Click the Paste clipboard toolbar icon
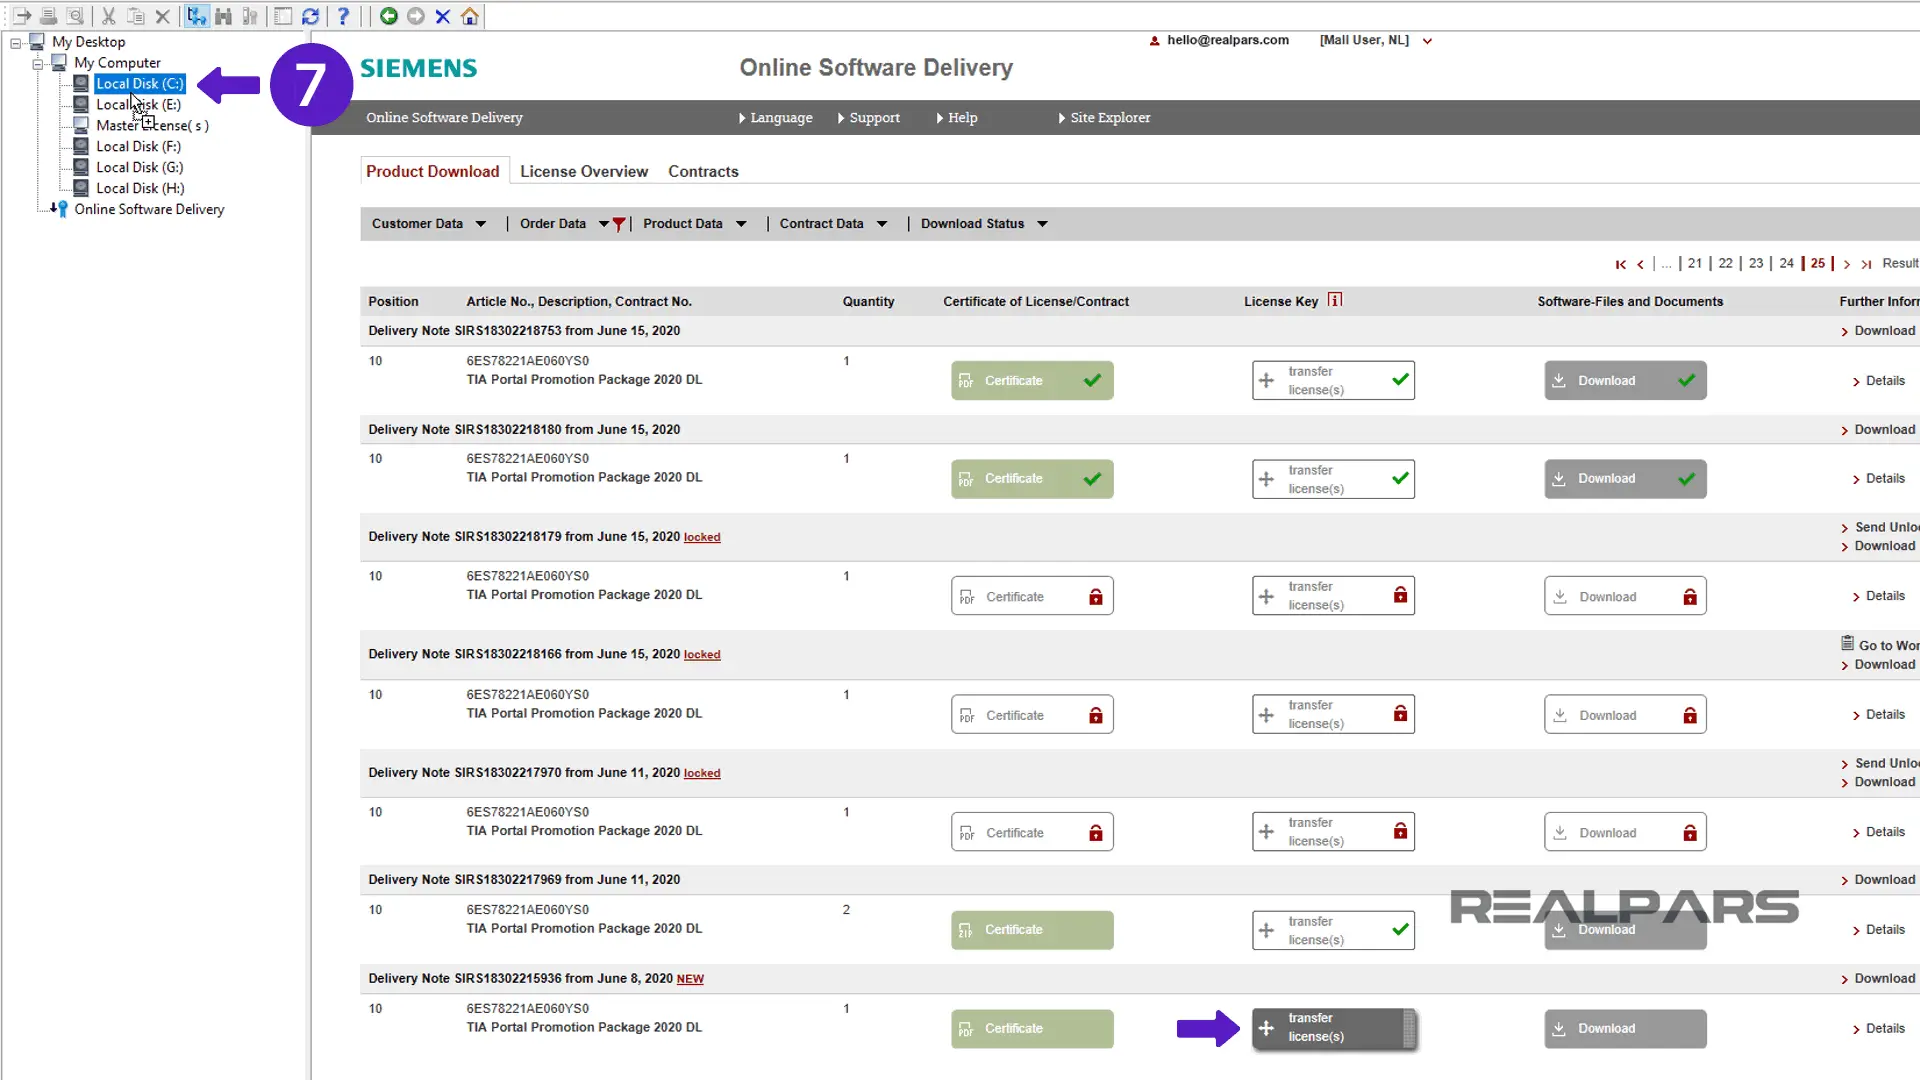 click(x=136, y=16)
